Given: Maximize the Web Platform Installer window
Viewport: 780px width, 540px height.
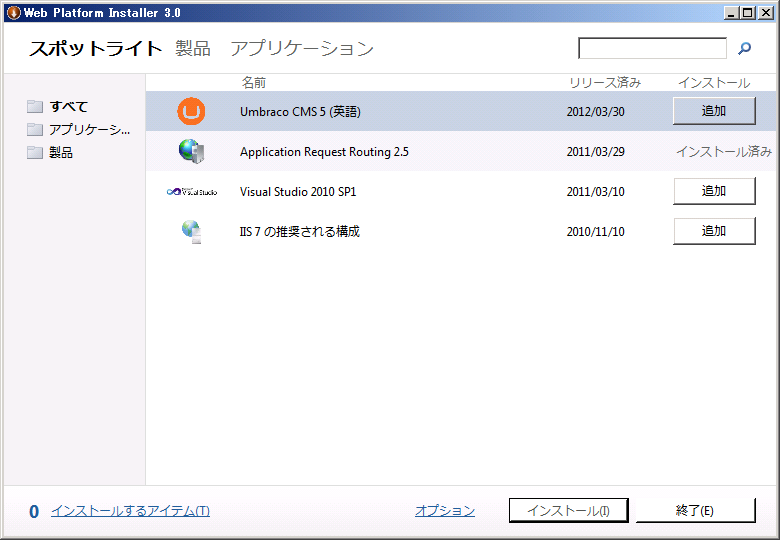Looking at the screenshot, I should coord(747,13).
